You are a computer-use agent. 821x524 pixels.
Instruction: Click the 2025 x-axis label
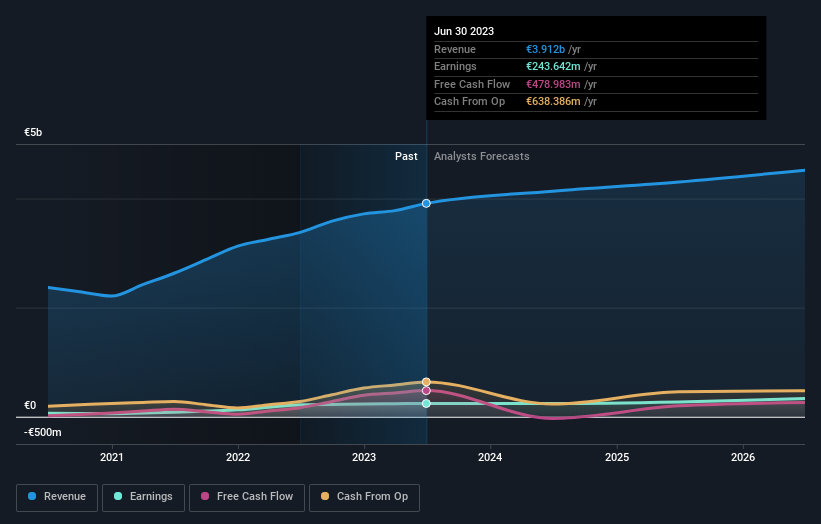[617, 457]
